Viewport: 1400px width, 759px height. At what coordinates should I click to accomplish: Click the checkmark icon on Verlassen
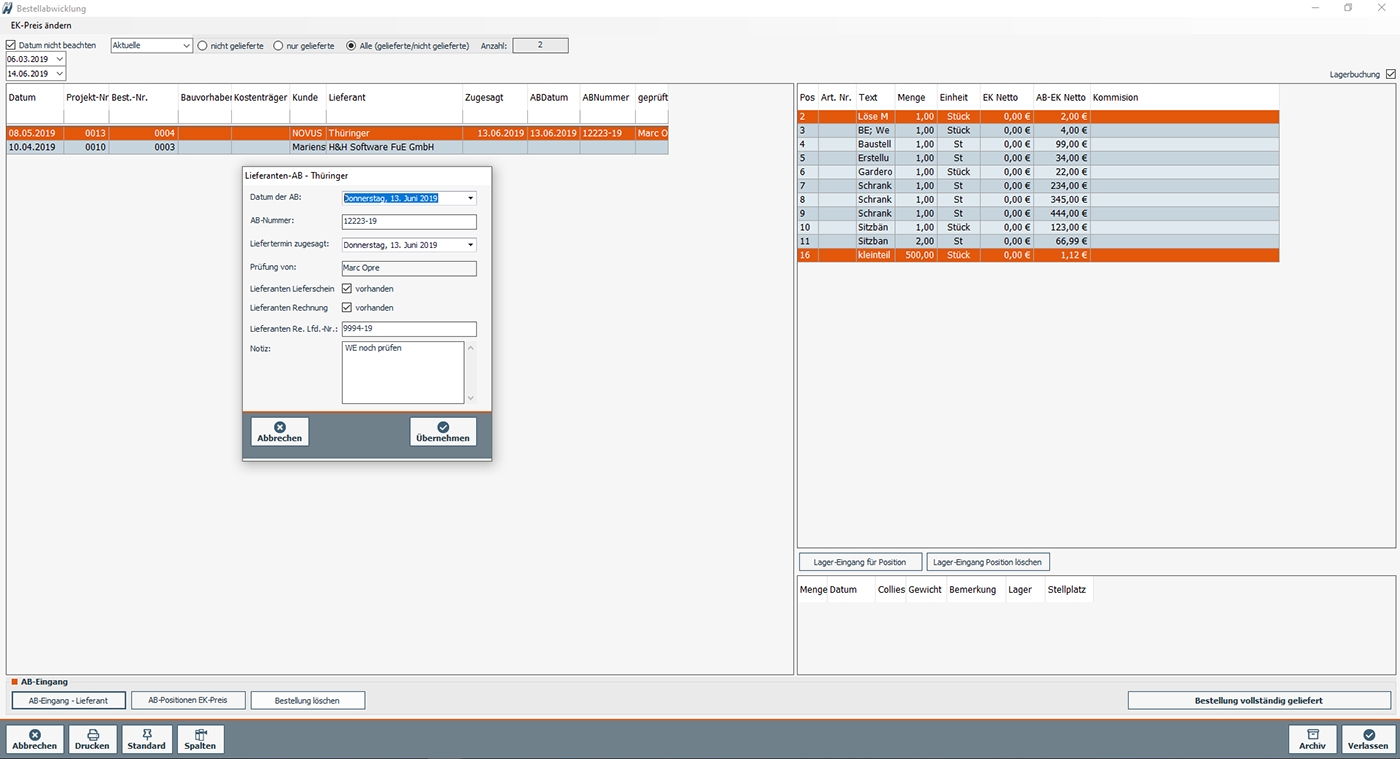pos(1367,733)
